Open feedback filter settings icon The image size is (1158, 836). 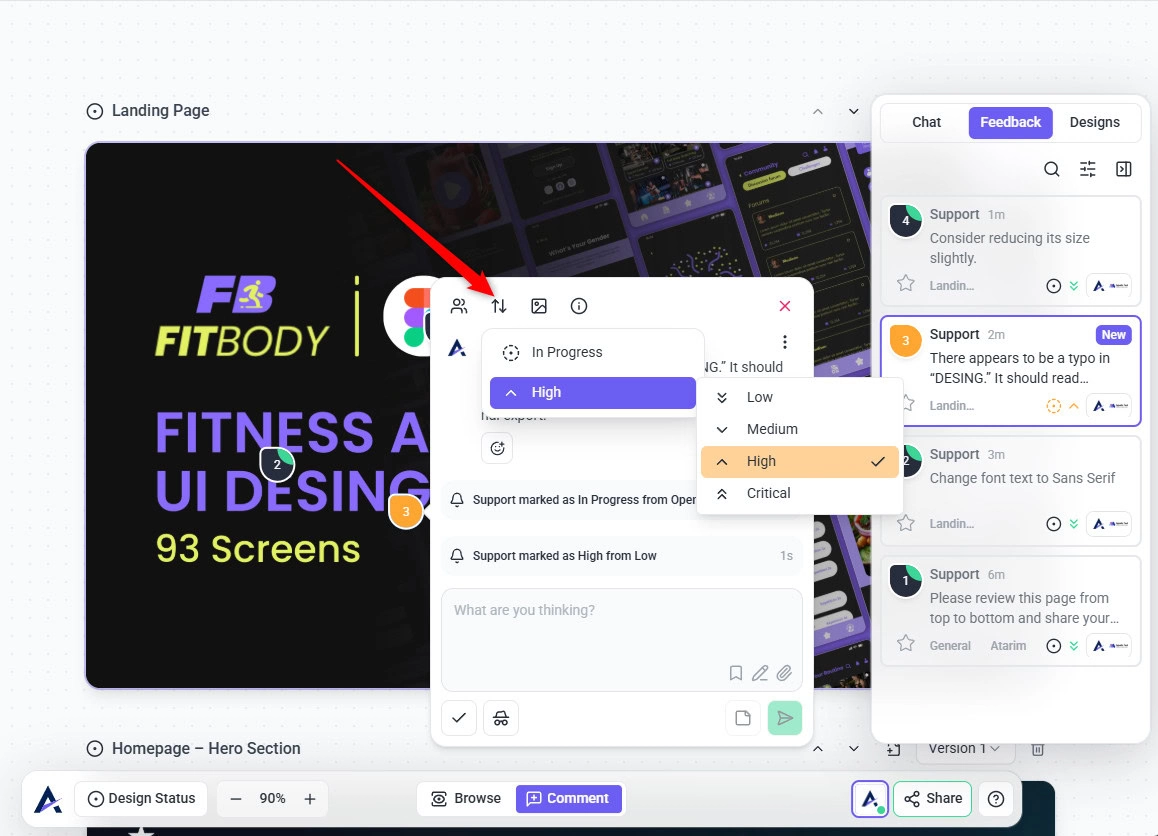(x=1088, y=169)
